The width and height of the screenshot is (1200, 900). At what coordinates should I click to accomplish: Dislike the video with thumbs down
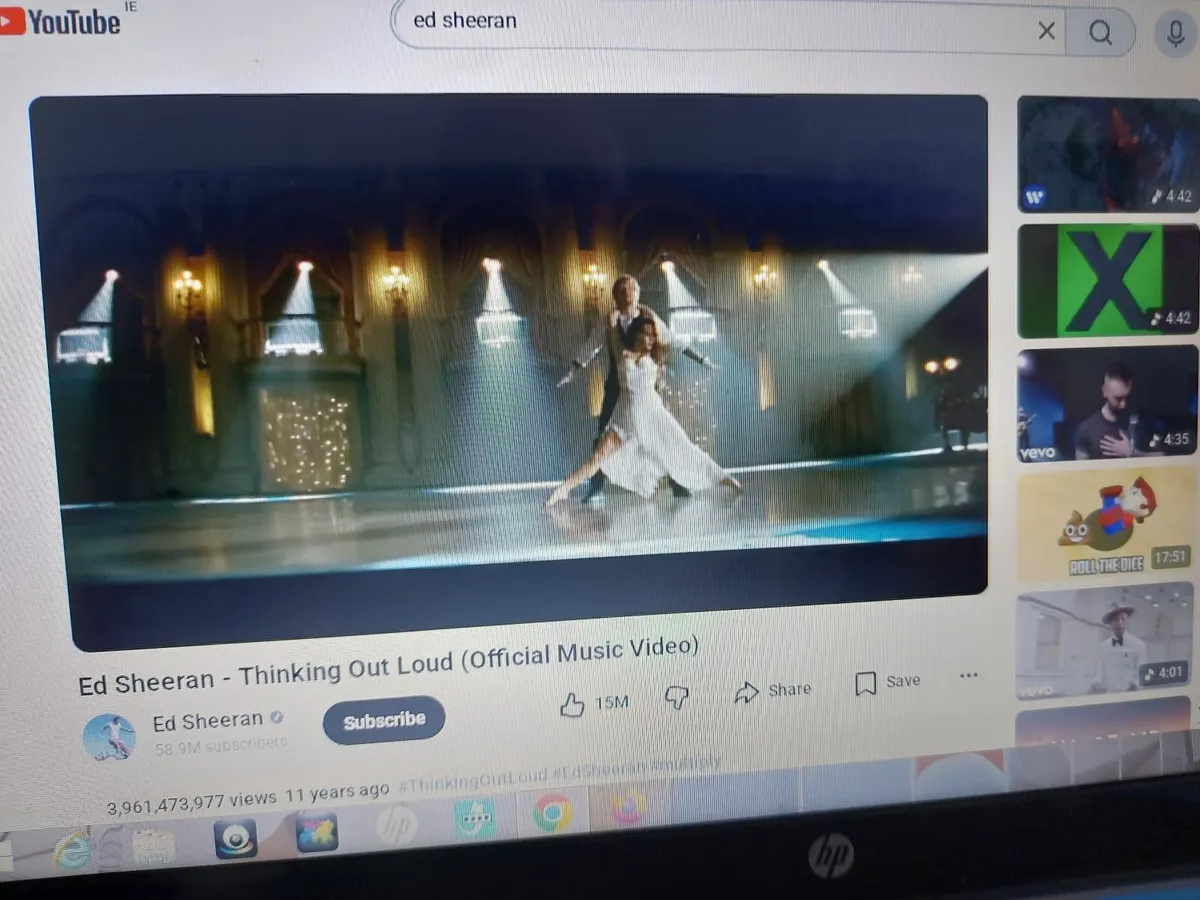coord(677,697)
